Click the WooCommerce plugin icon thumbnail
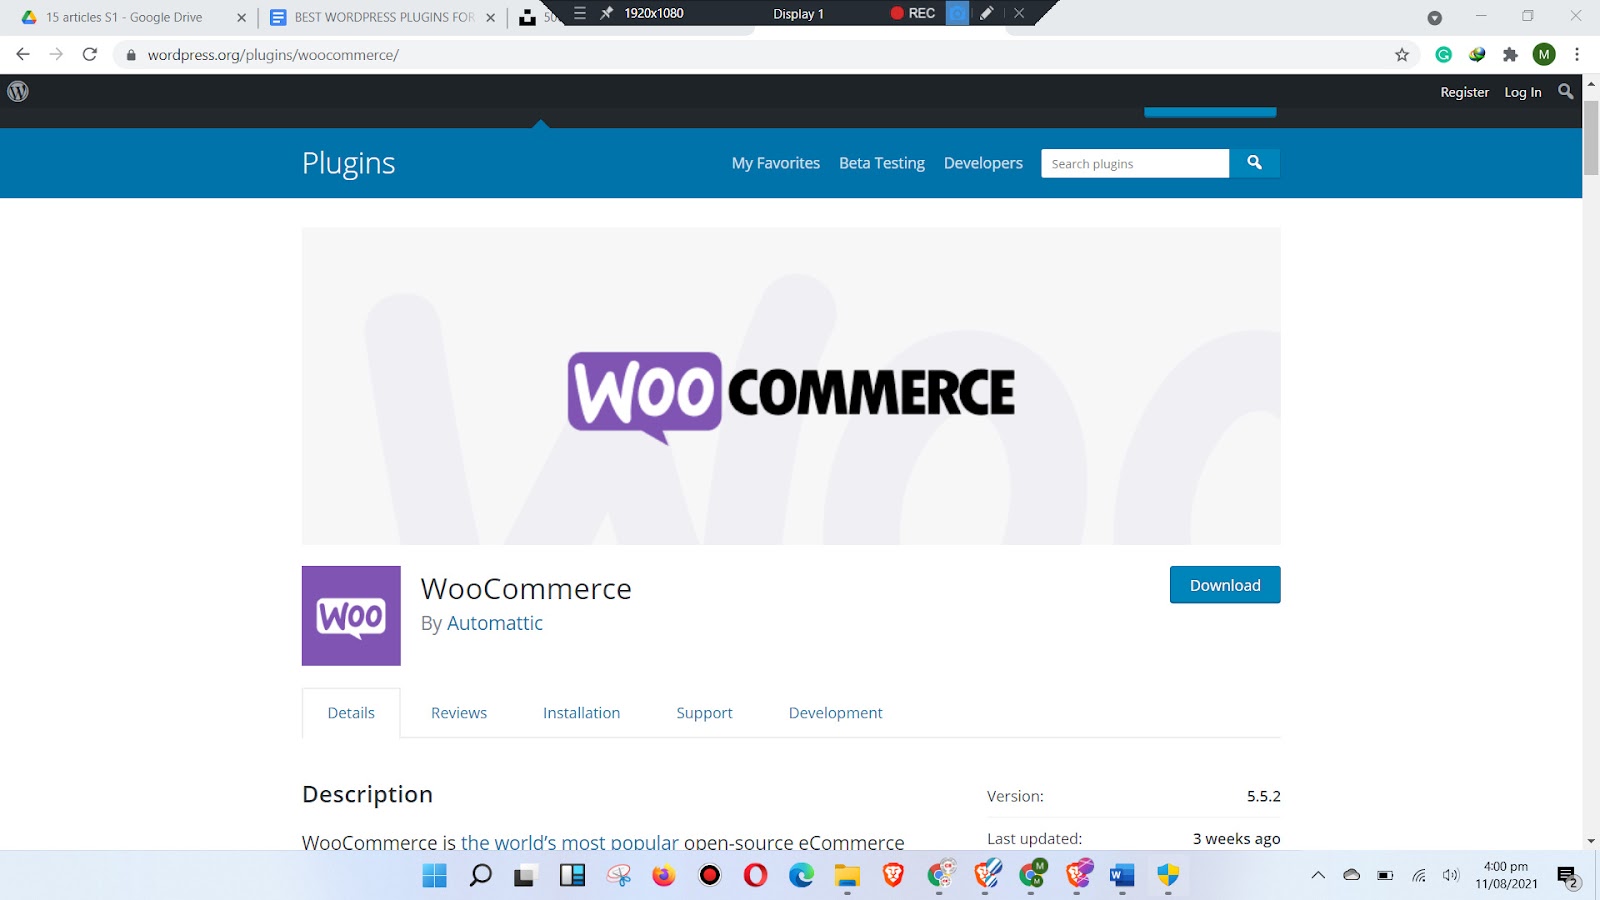The width and height of the screenshot is (1600, 900). click(x=351, y=616)
